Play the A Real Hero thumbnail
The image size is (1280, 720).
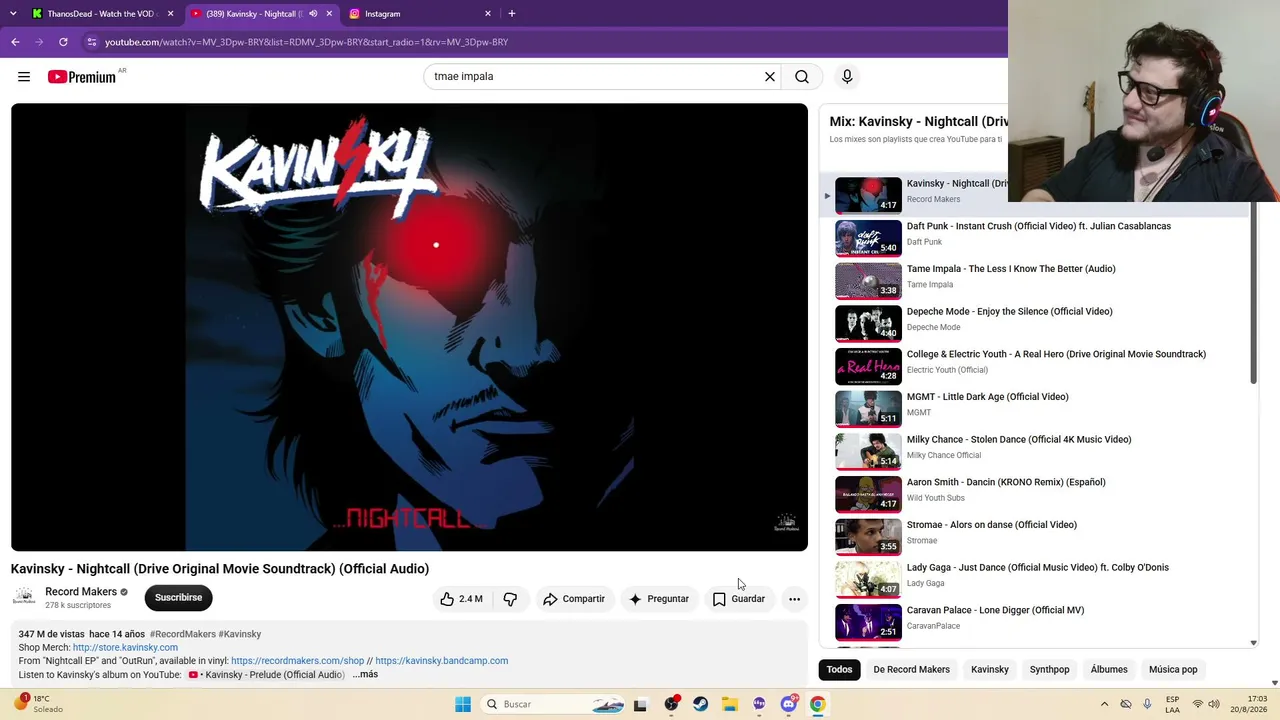[x=868, y=367]
